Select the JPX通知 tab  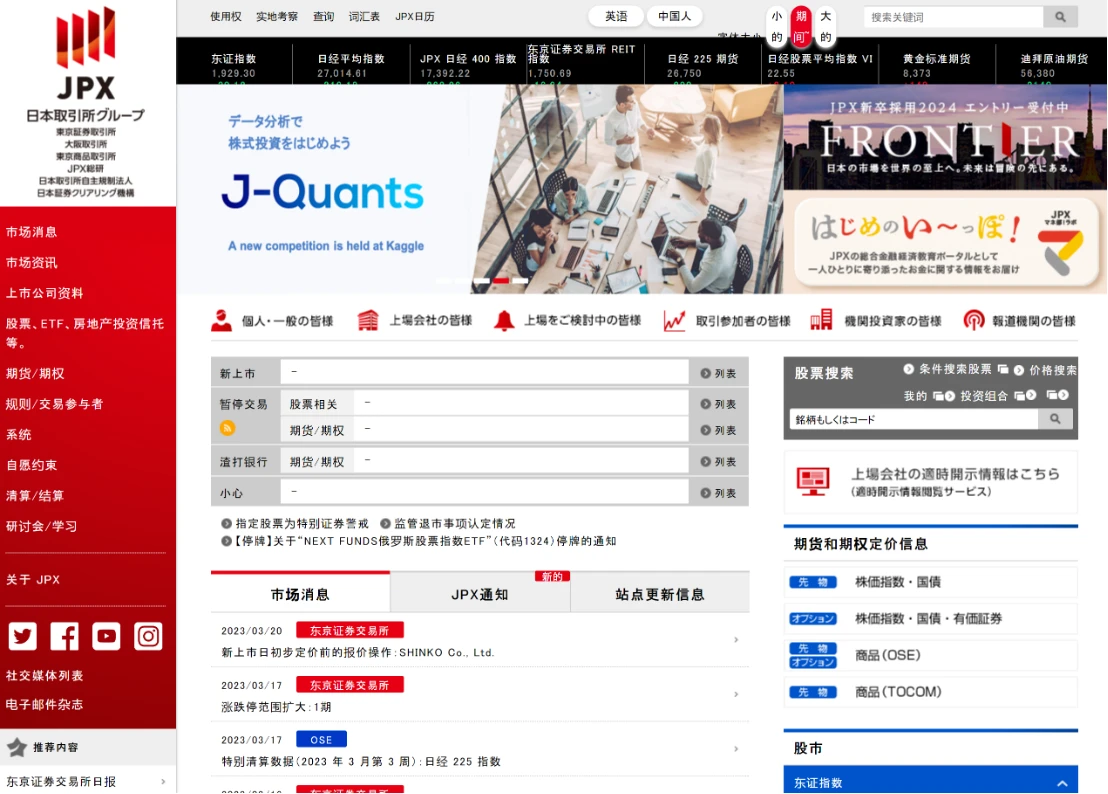tap(480, 593)
